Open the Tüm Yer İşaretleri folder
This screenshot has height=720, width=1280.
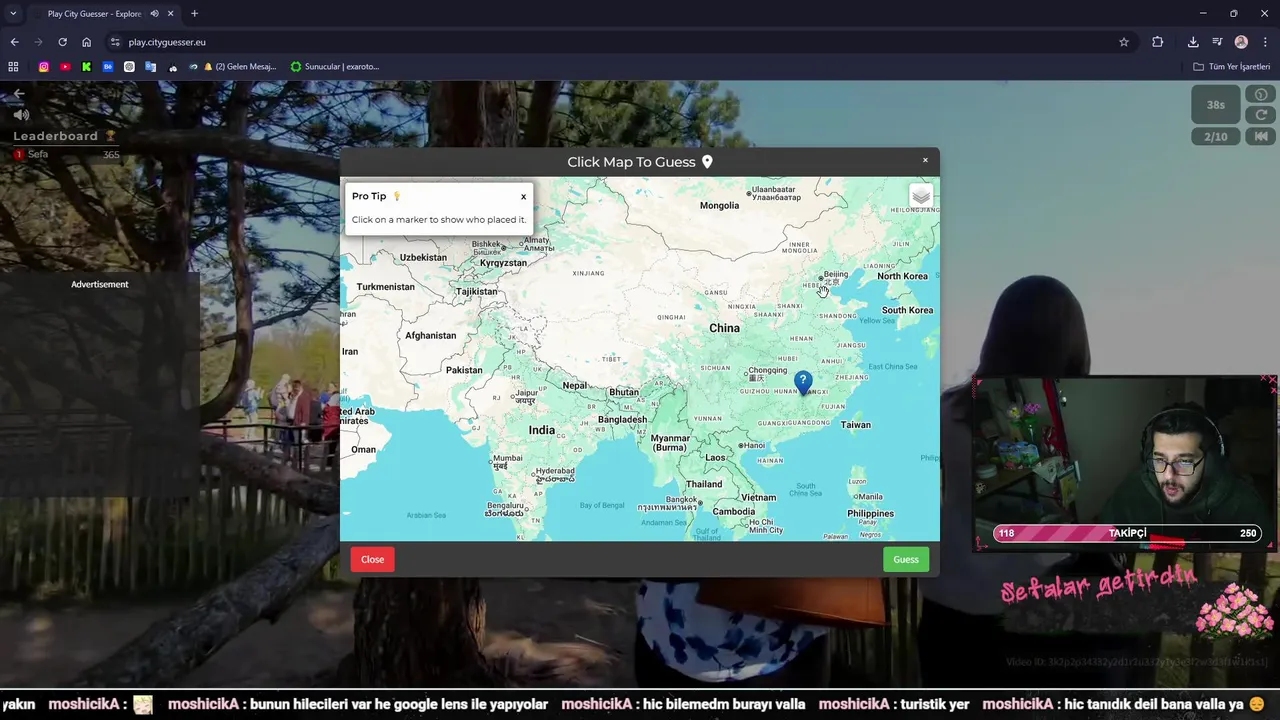pos(1232,67)
